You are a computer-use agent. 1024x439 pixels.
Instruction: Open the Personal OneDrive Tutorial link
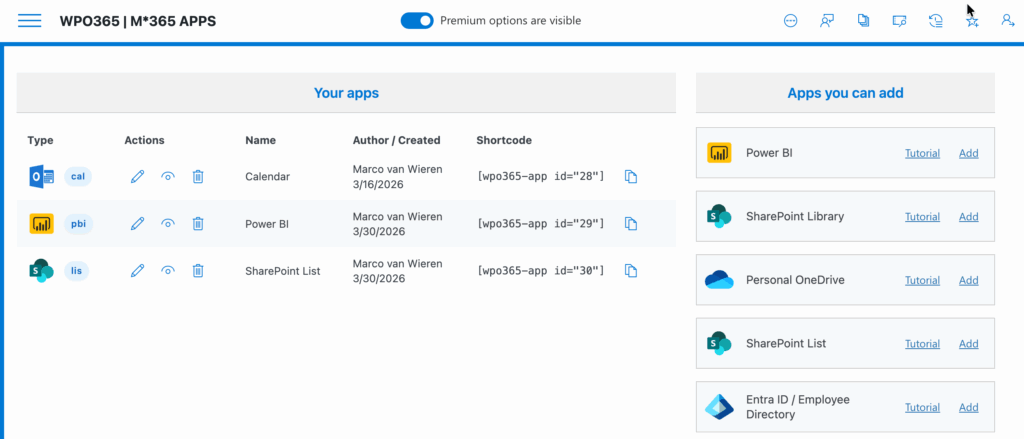point(922,280)
